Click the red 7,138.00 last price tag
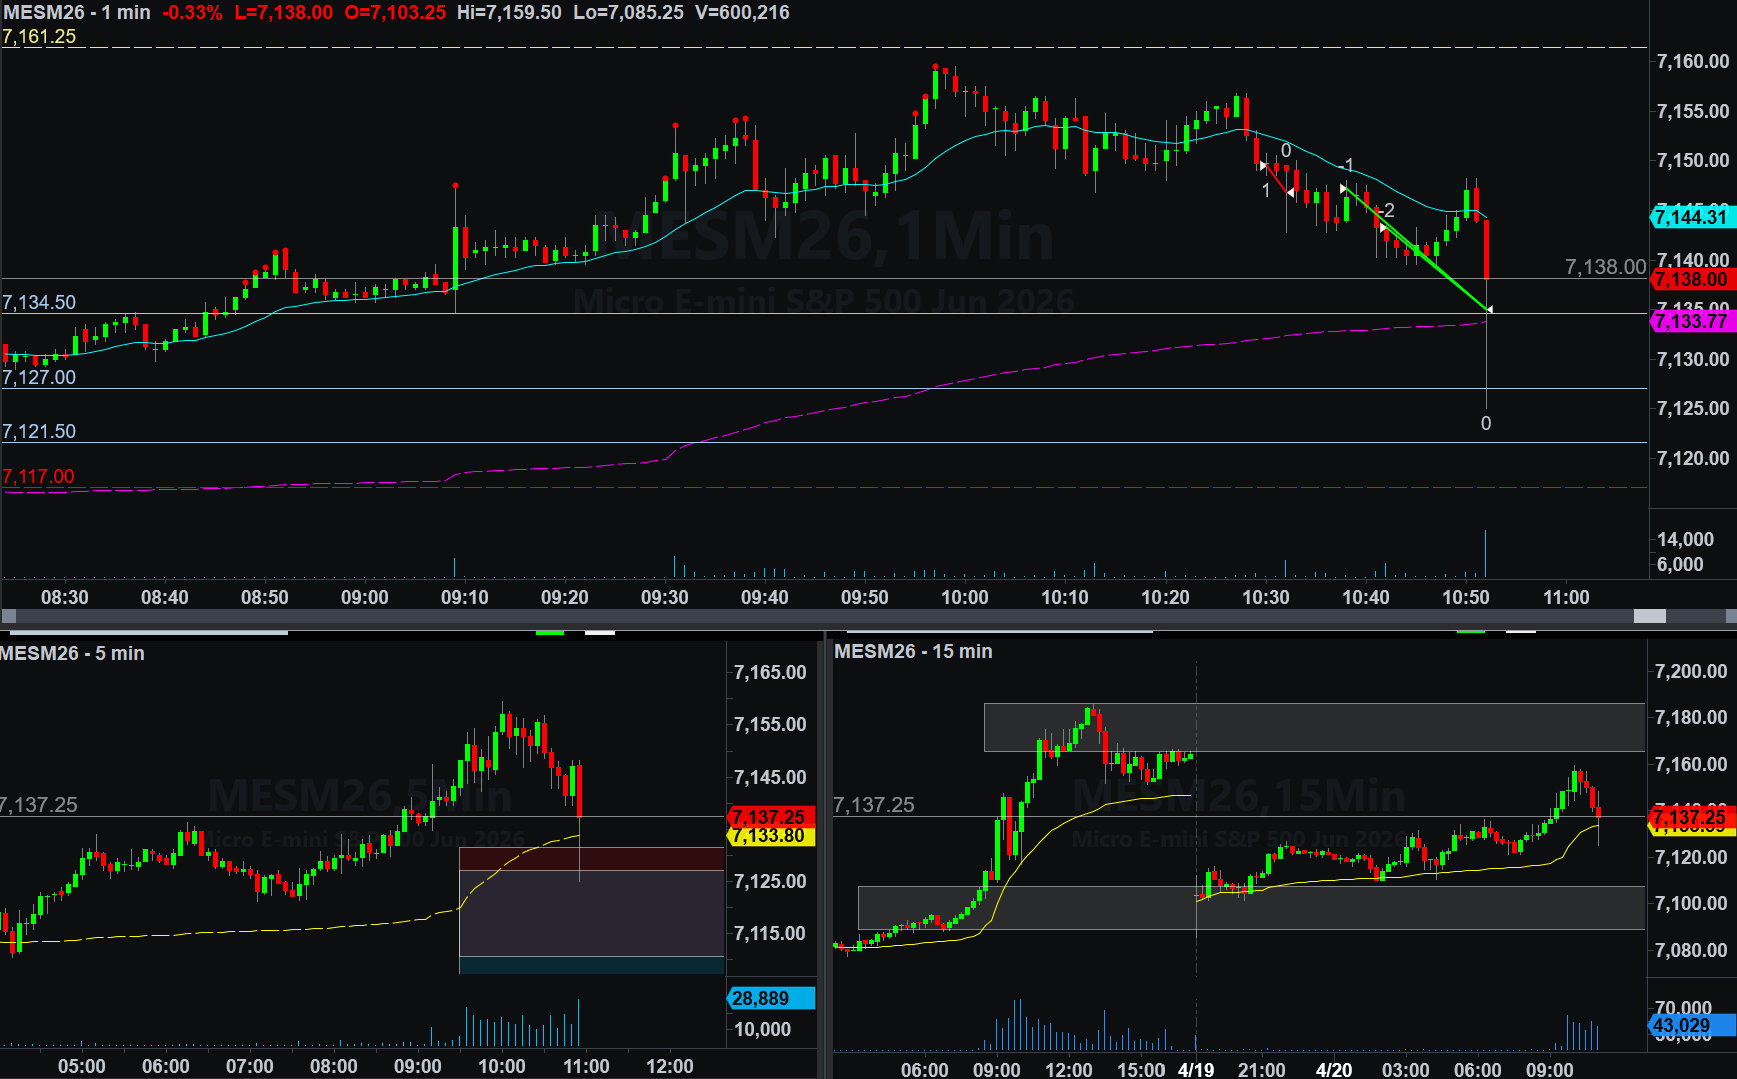Viewport: 1737px width, 1079px height. [1692, 280]
